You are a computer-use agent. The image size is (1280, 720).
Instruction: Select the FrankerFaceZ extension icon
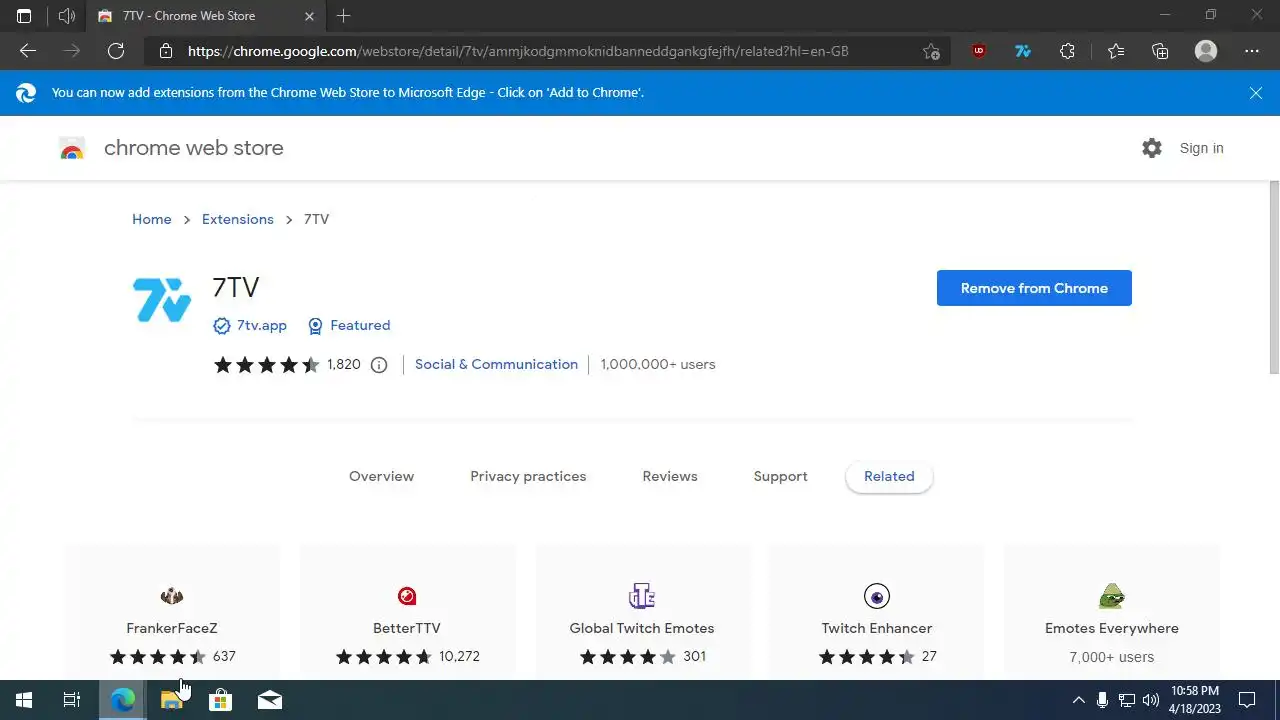click(172, 596)
